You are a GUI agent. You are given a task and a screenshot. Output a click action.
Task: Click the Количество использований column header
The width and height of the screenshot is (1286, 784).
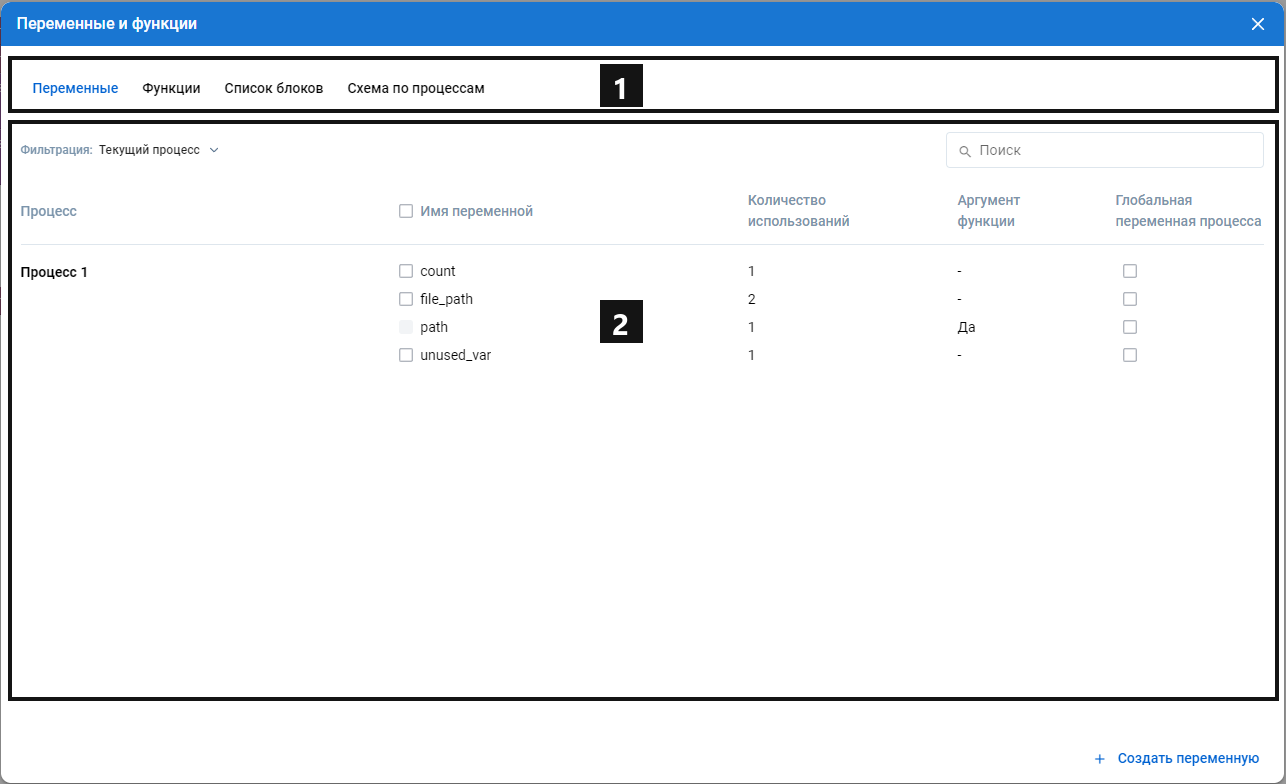pos(799,211)
